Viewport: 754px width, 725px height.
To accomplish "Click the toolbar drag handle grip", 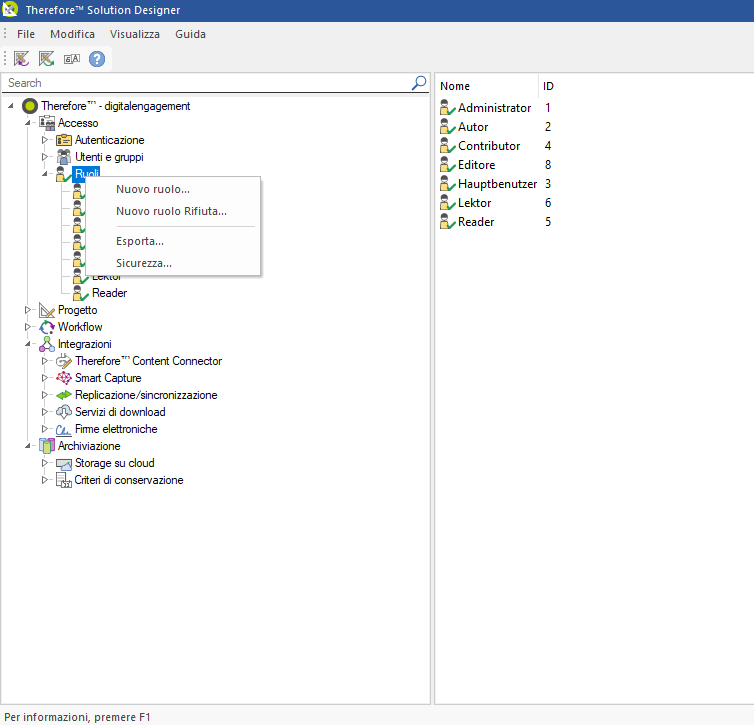I will pyautogui.click(x=5, y=59).
